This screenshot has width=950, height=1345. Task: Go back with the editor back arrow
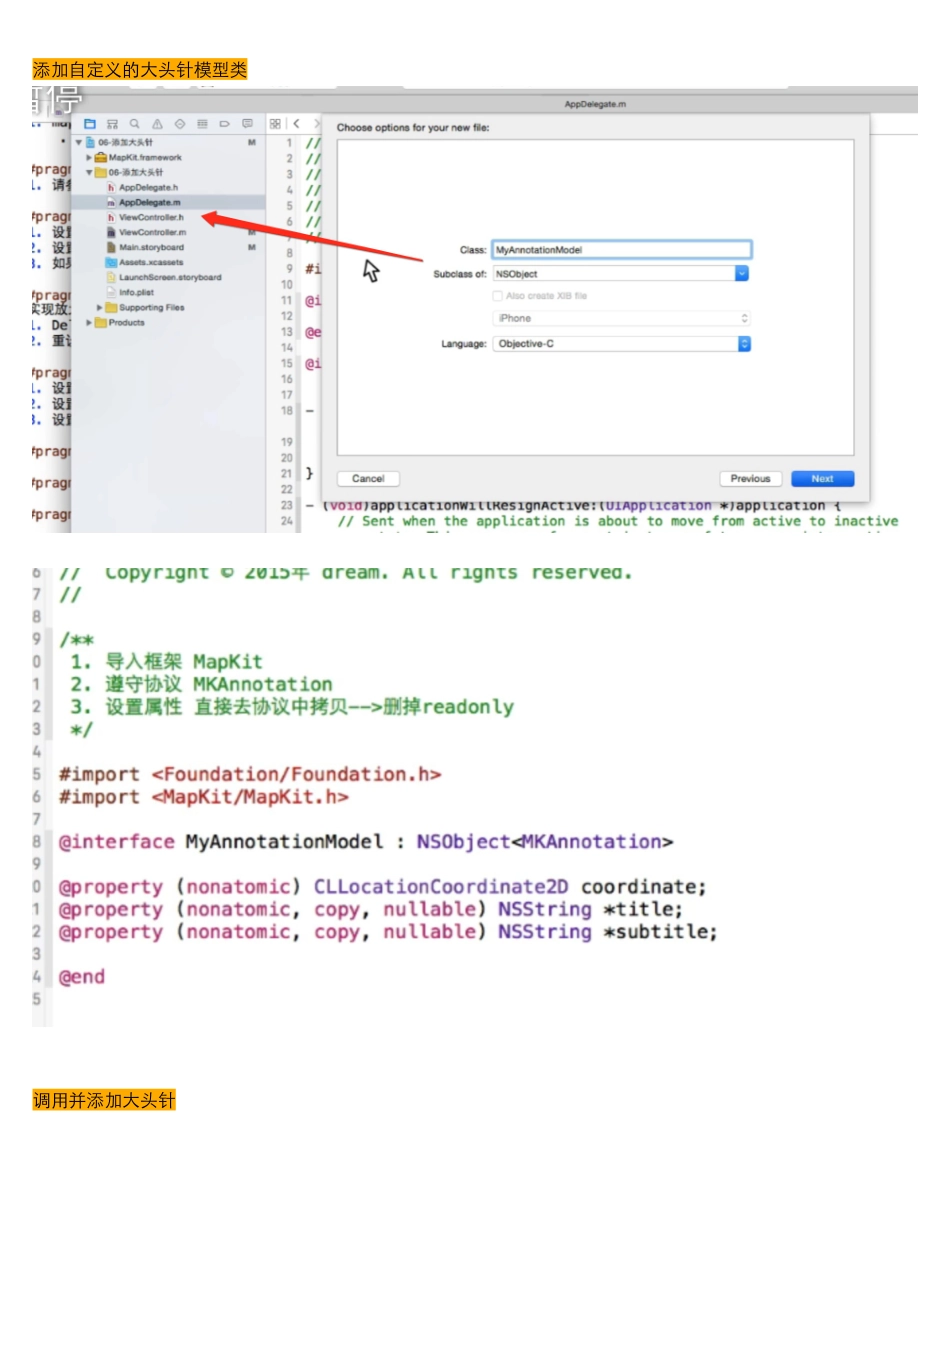(296, 124)
